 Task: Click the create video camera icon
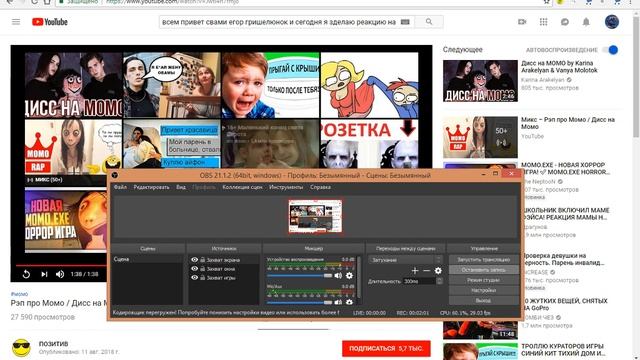pyautogui.click(x=522, y=22)
